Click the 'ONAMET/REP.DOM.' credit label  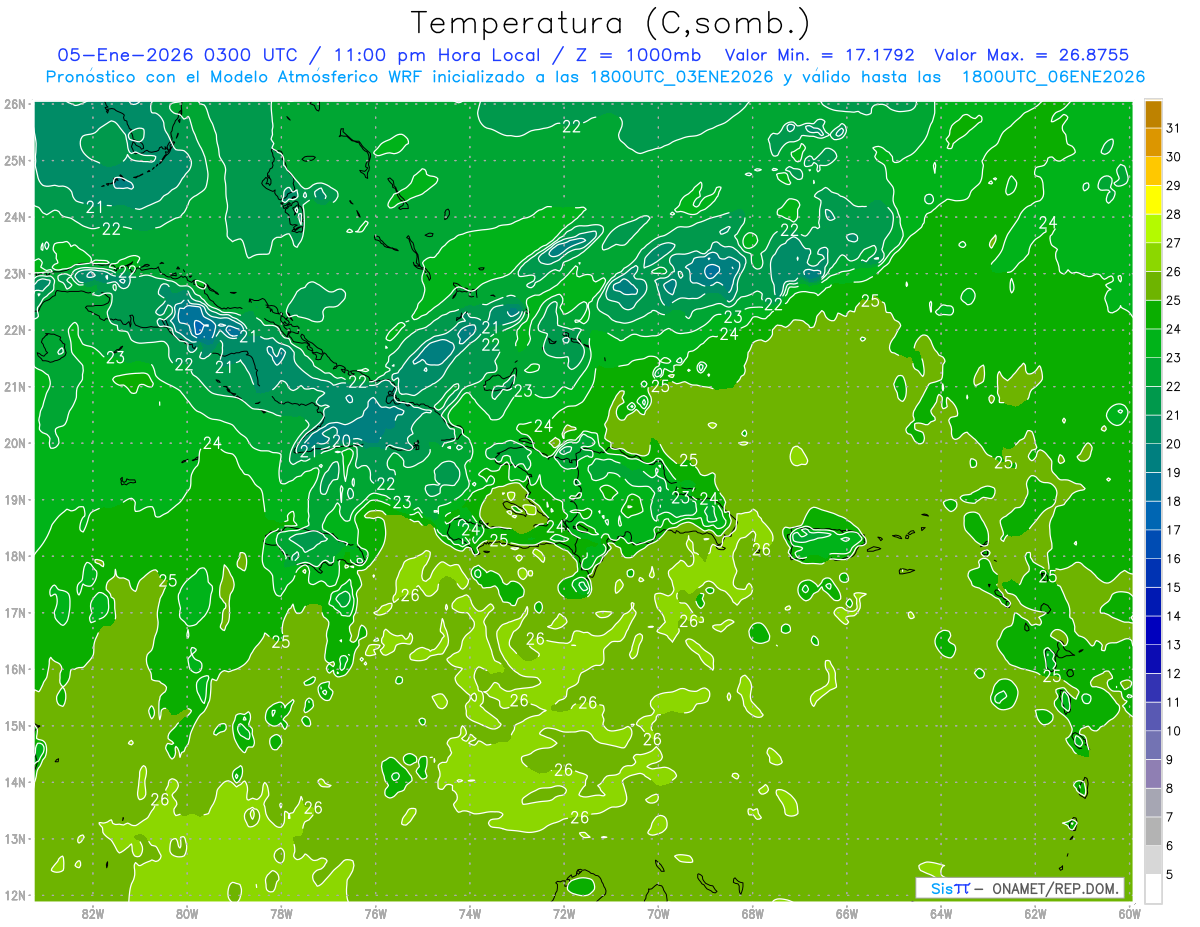[1056, 888]
